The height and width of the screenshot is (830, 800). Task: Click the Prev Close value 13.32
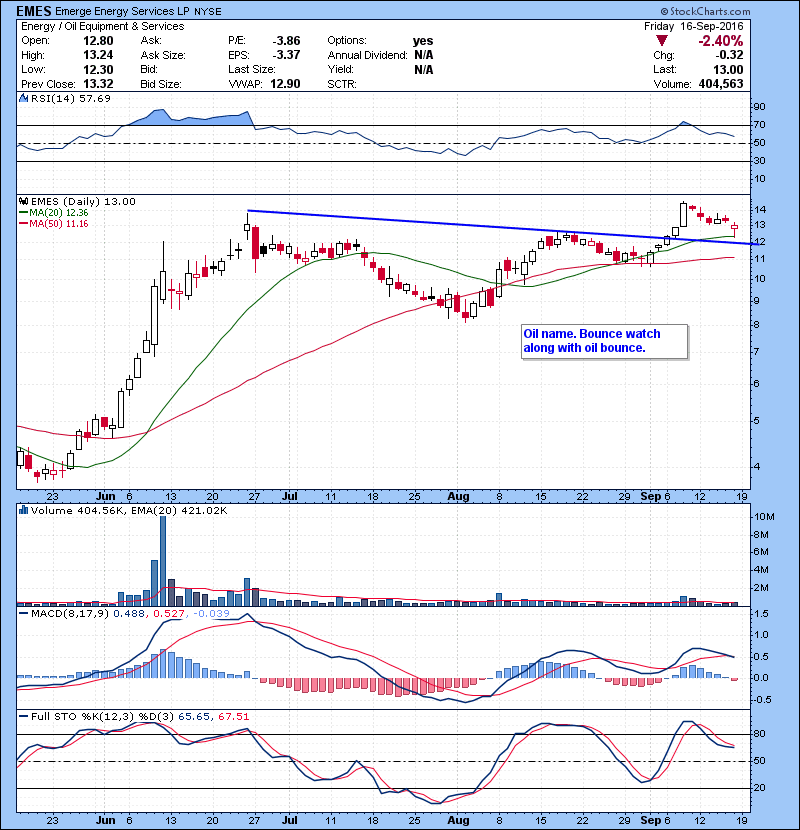tap(98, 84)
